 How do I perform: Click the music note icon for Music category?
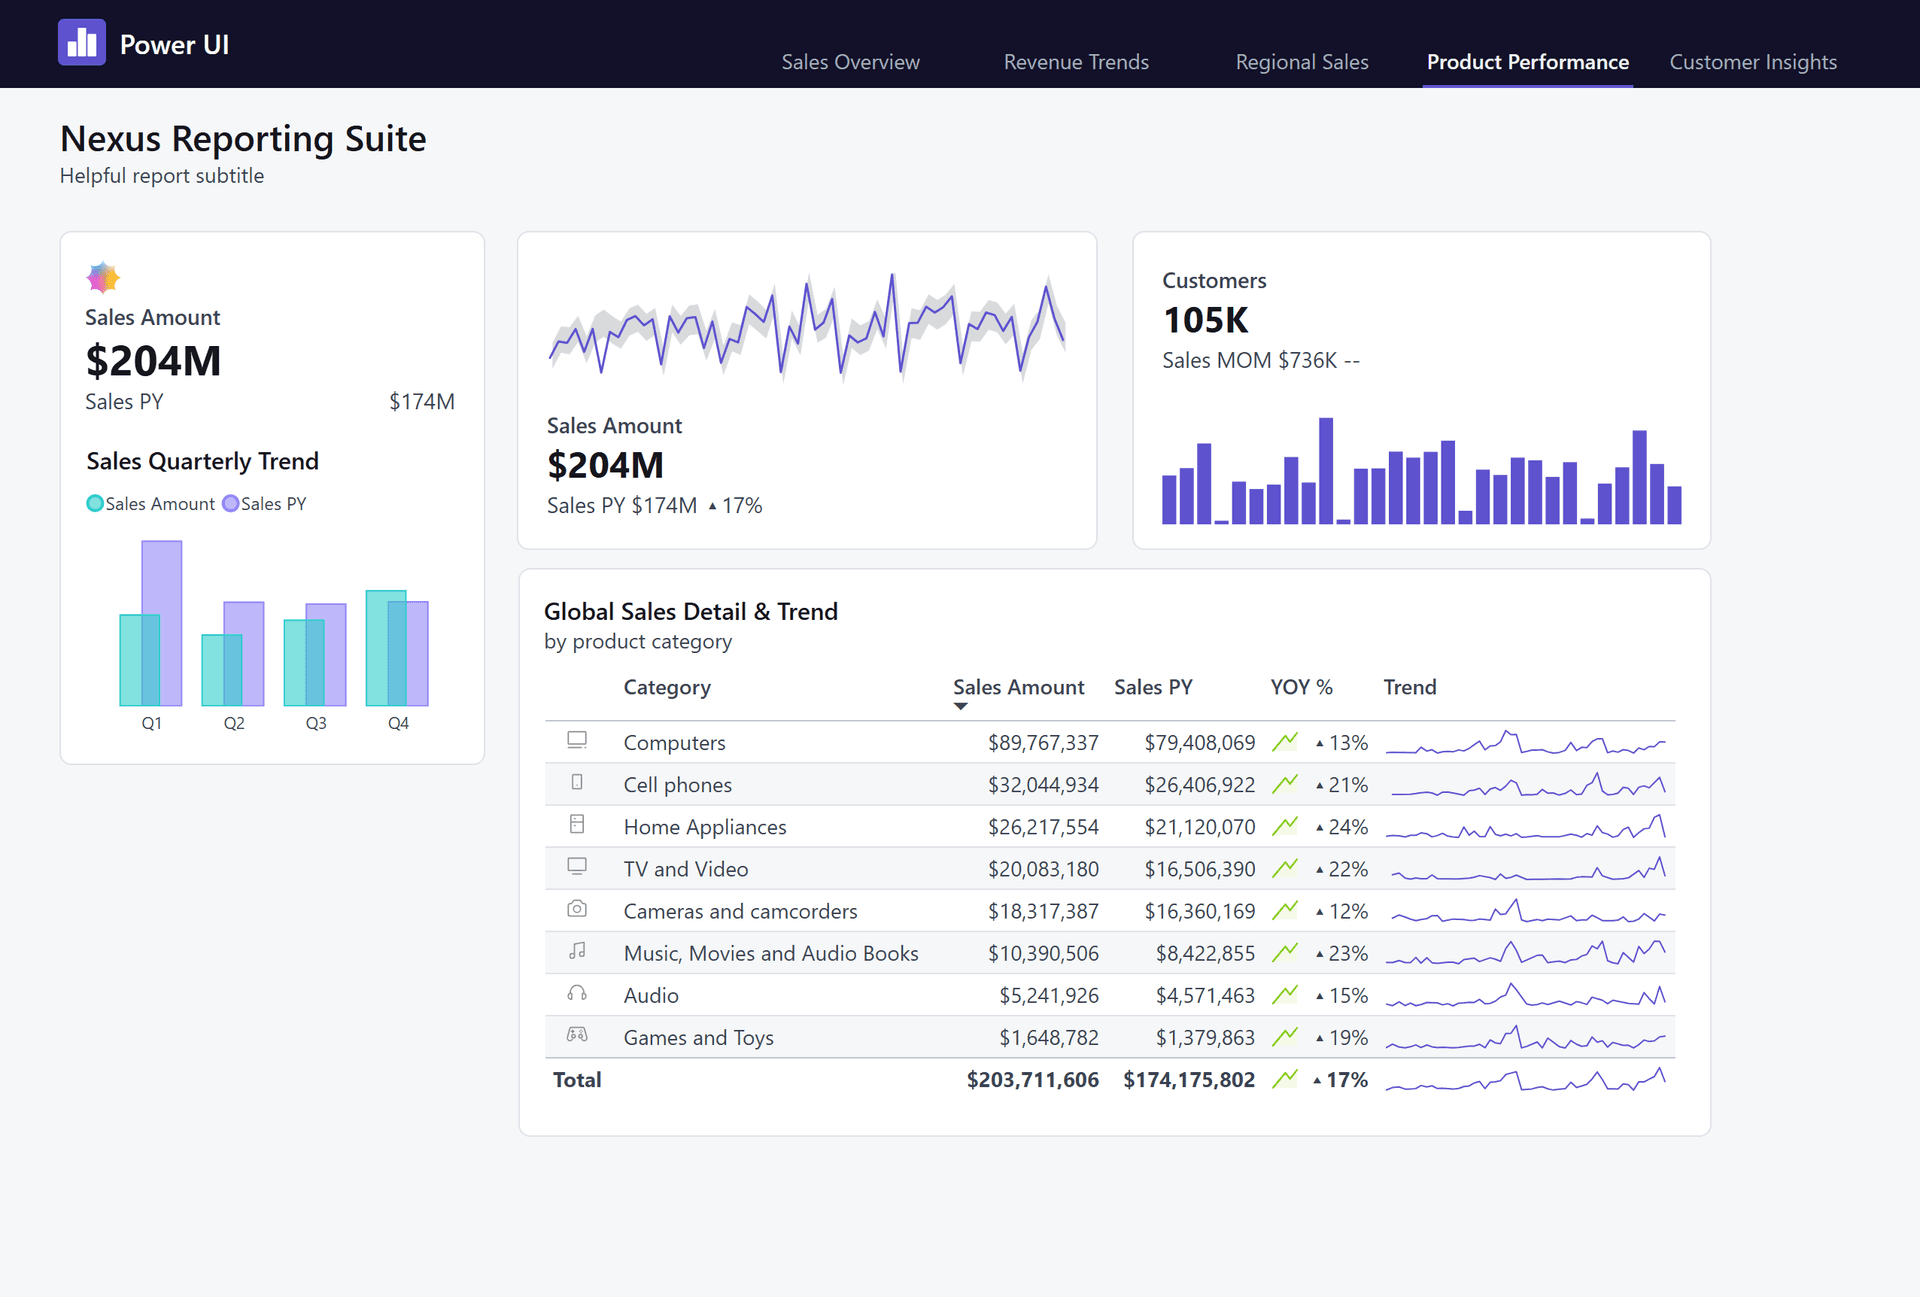pos(577,951)
